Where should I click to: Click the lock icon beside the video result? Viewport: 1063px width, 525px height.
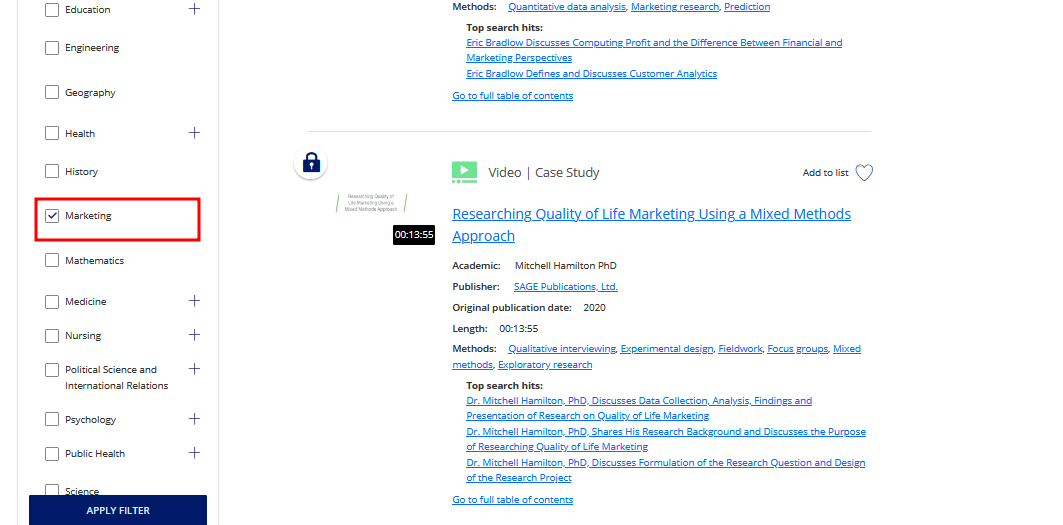tap(311, 163)
